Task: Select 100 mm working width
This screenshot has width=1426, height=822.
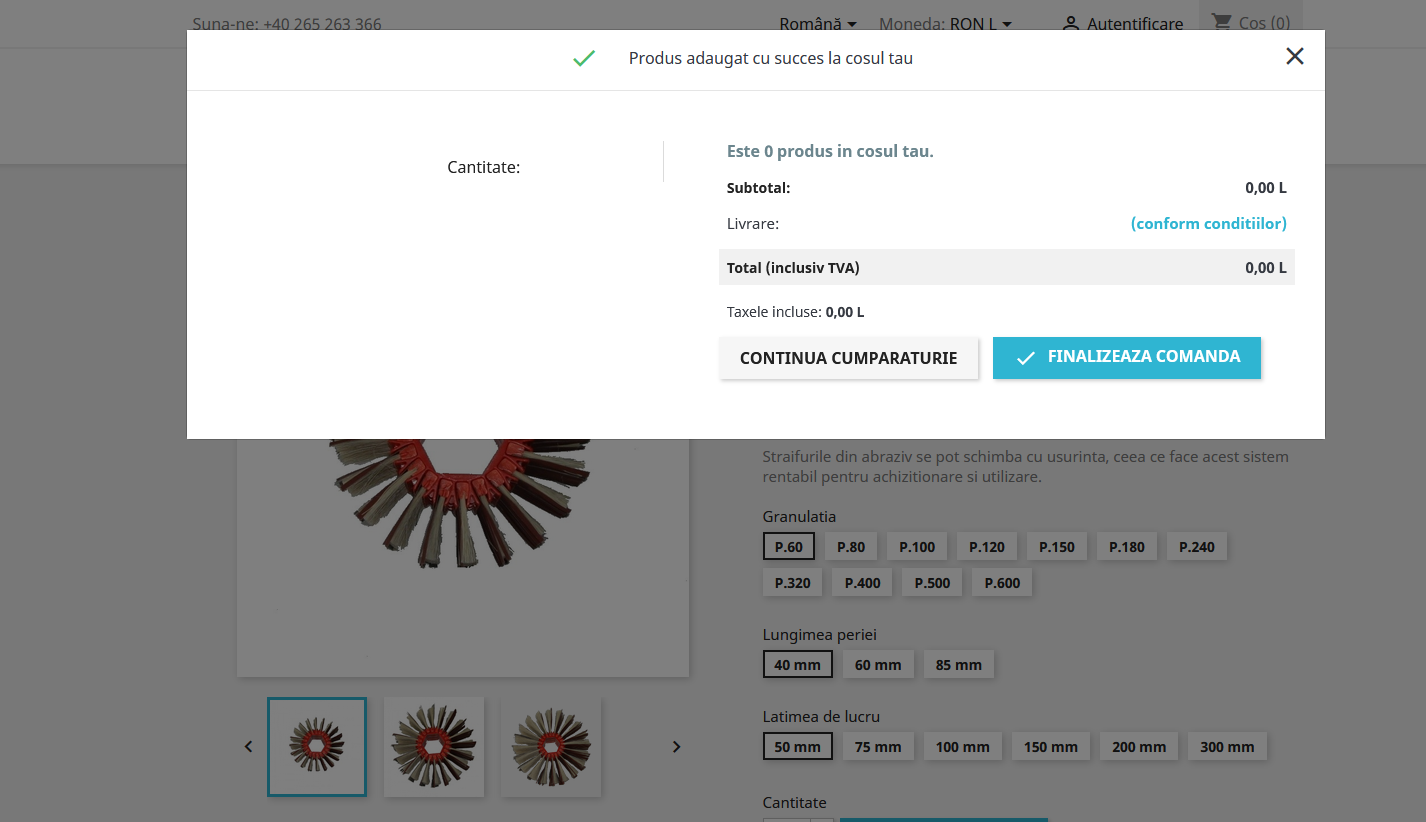Action: 962,747
